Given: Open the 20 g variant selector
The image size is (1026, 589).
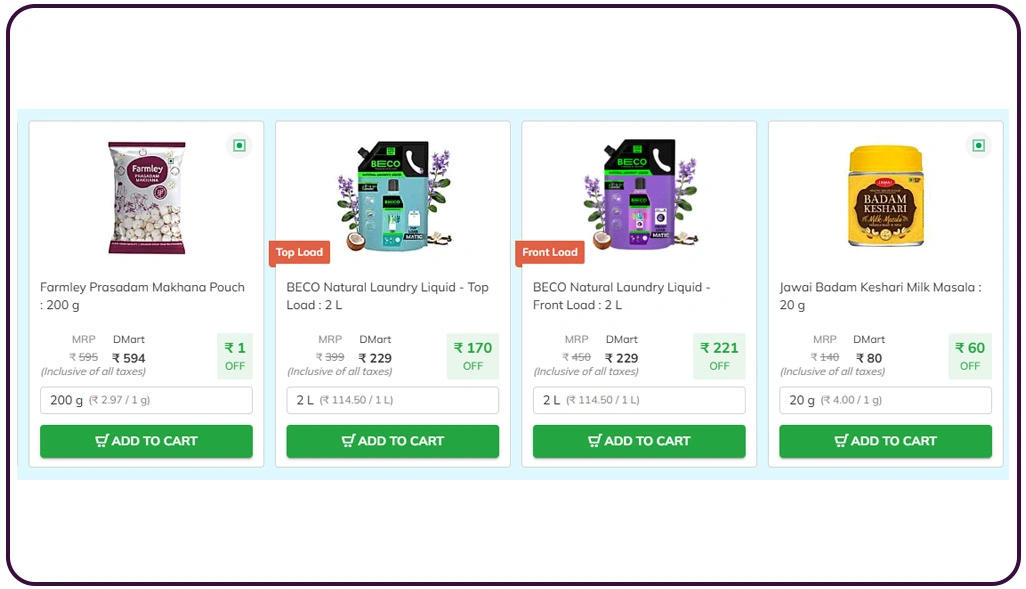Looking at the screenshot, I should click(884, 400).
